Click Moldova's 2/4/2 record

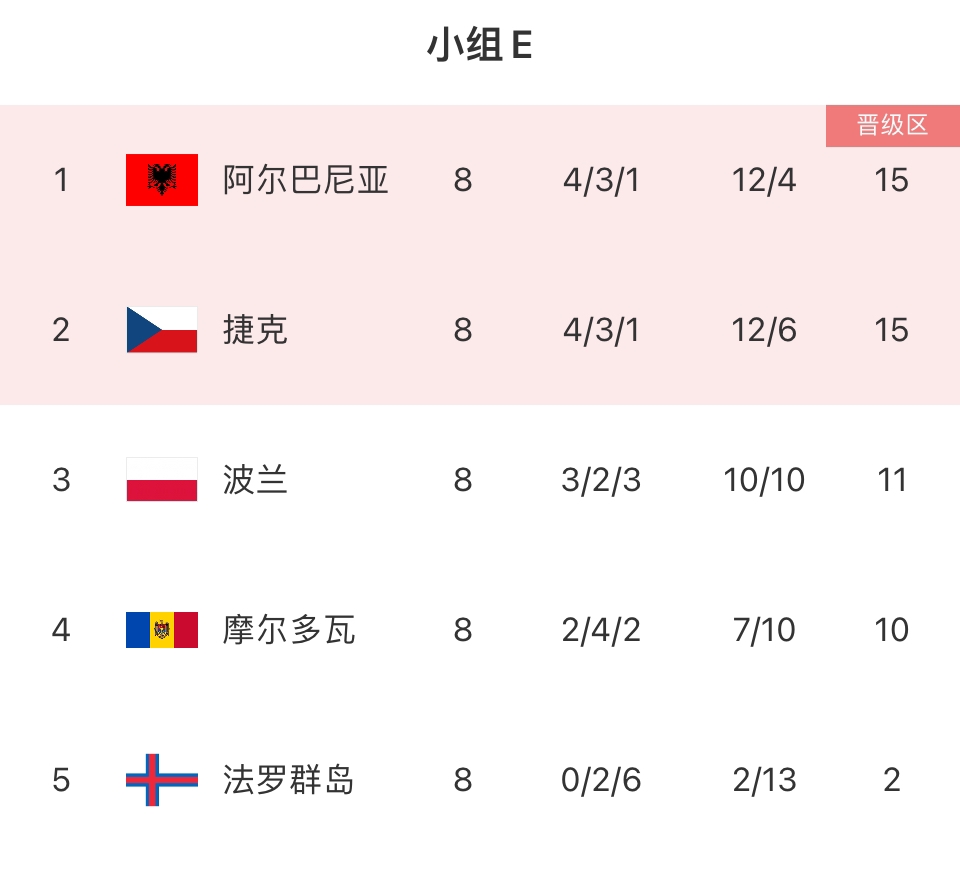pos(601,630)
